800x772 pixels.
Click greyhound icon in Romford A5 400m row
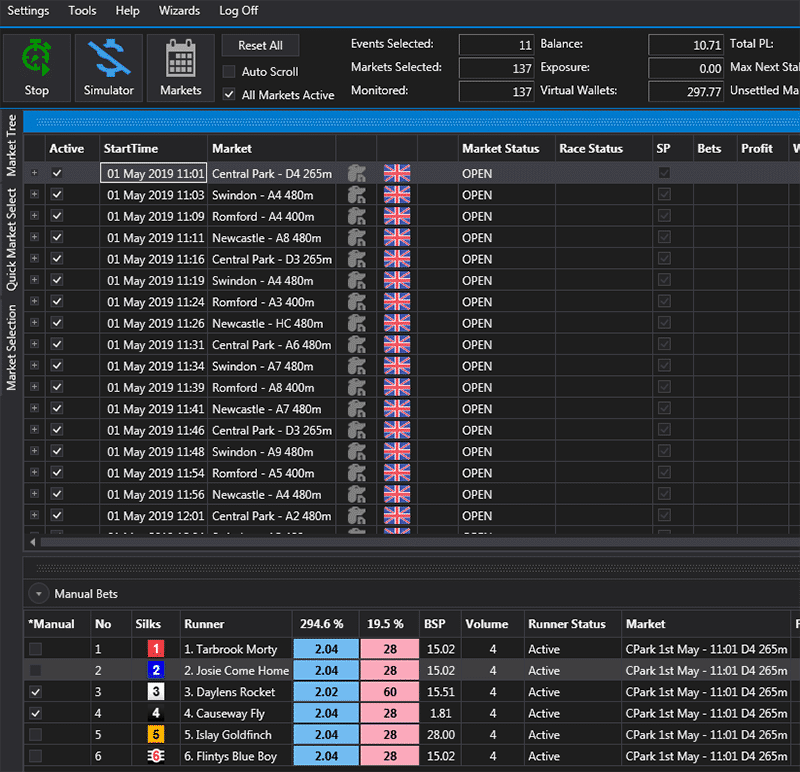pyautogui.click(x=357, y=473)
